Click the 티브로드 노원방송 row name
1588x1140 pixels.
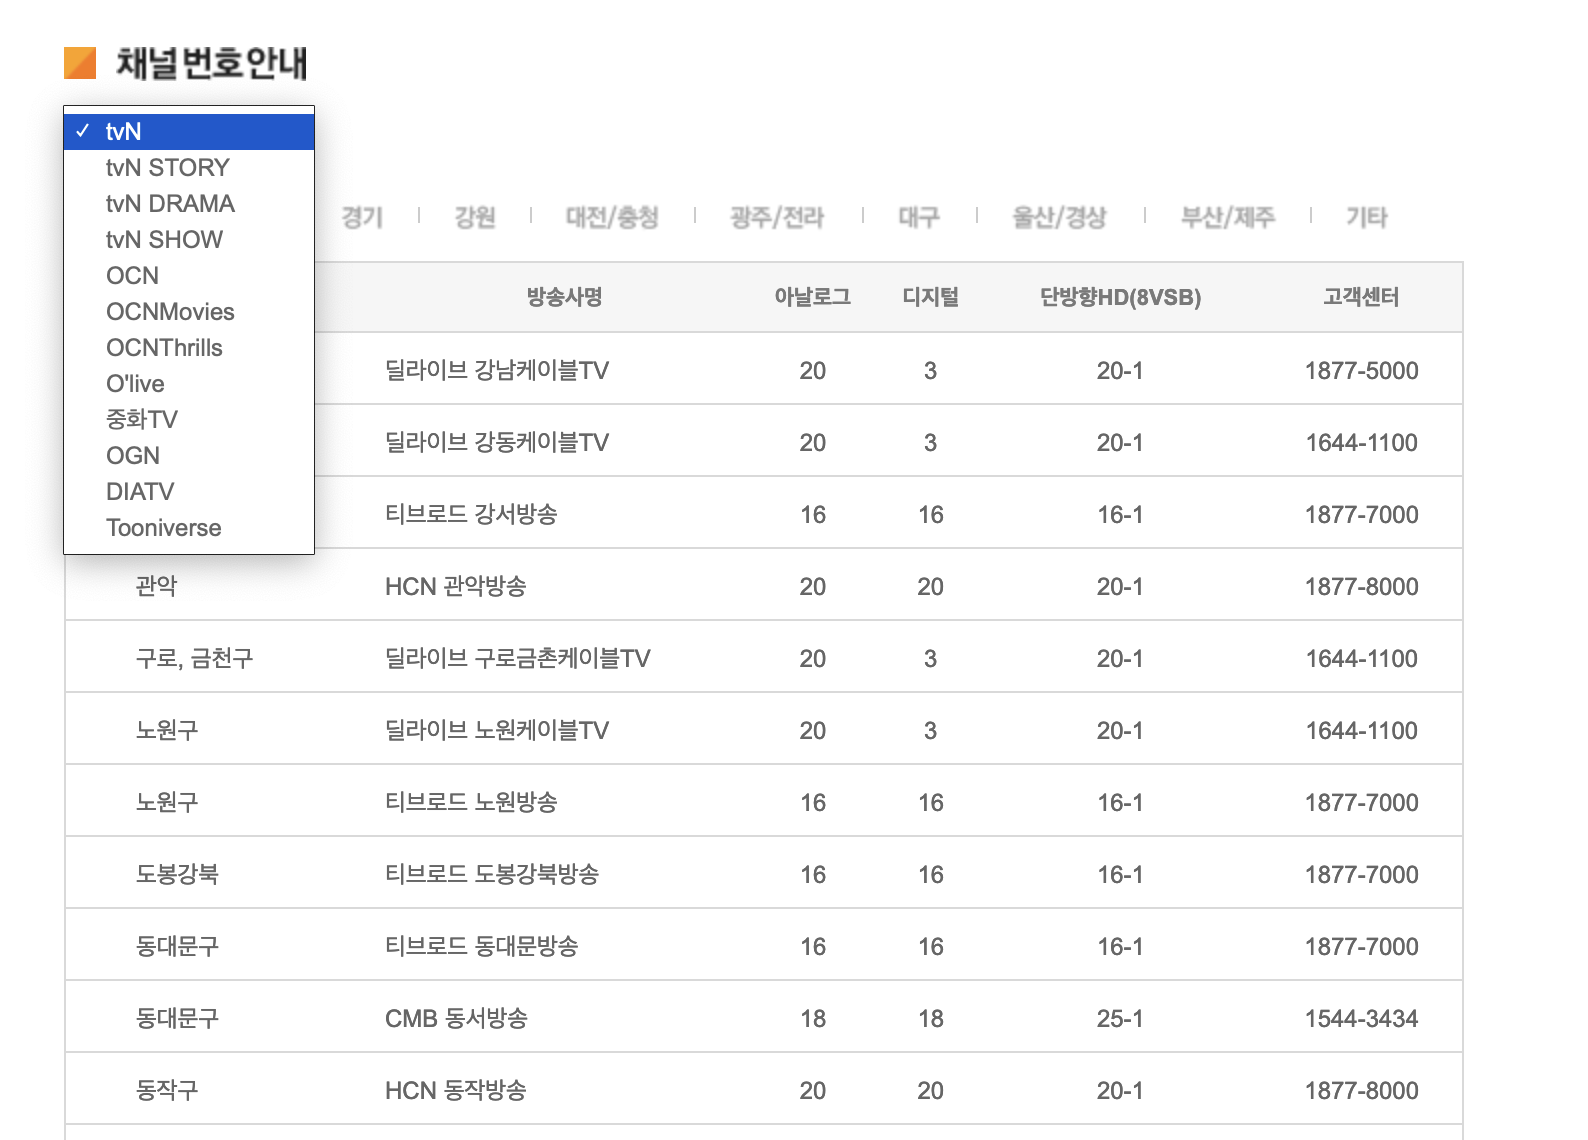[x=471, y=802]
